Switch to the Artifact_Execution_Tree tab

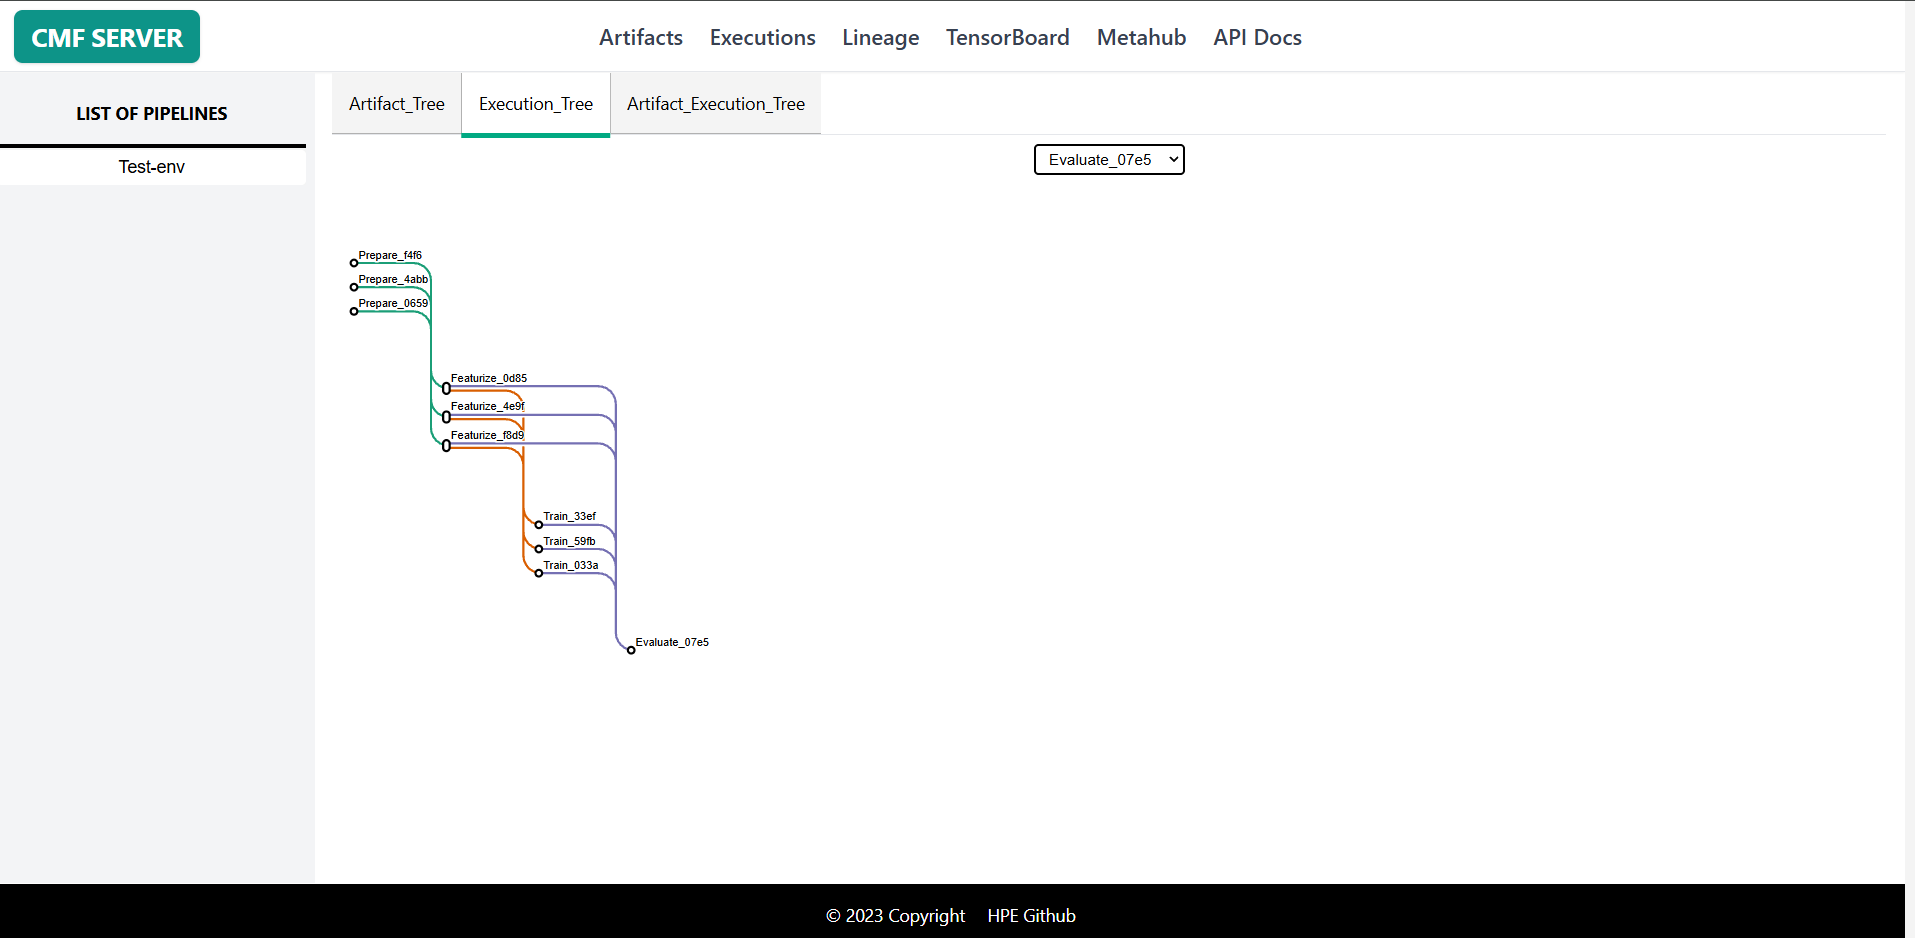pyautogui.click(x=715, y=103)
